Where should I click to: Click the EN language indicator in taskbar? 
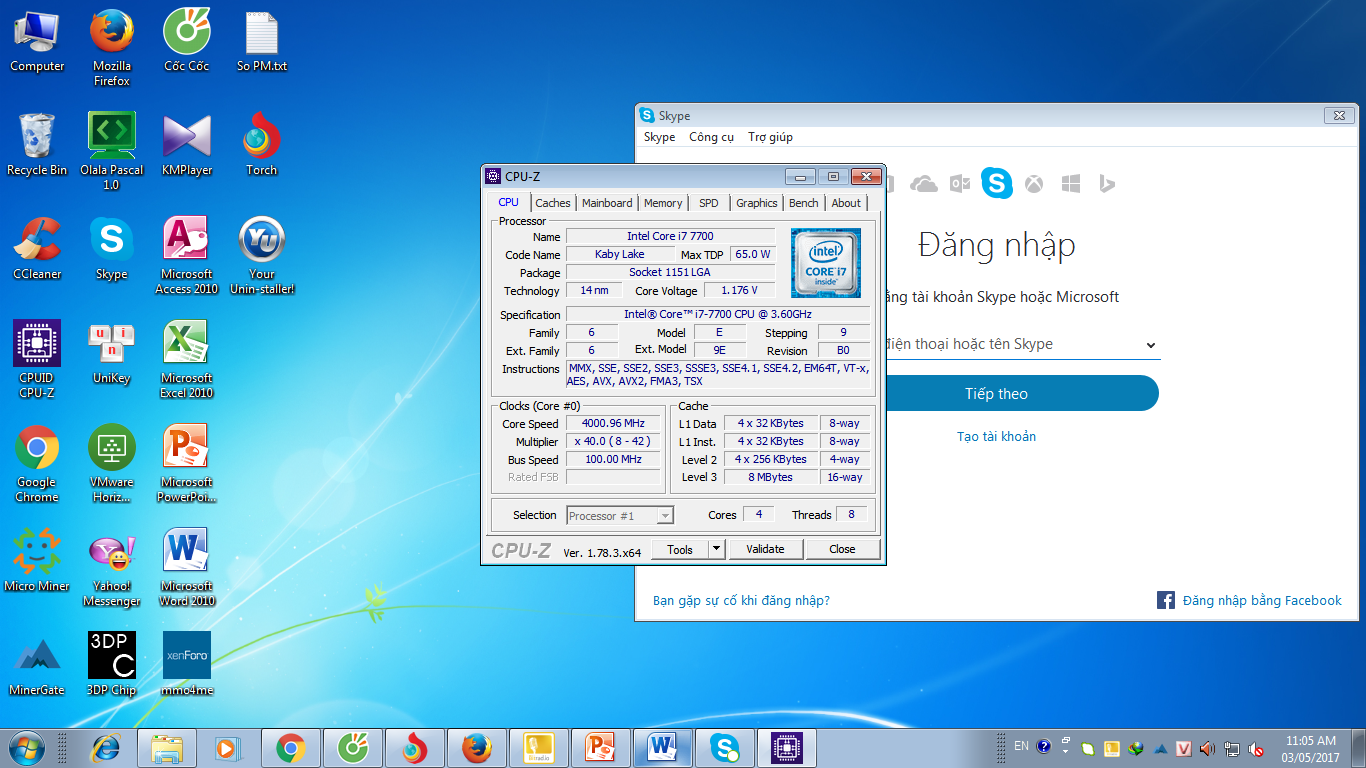click(x=1021, y=746)
